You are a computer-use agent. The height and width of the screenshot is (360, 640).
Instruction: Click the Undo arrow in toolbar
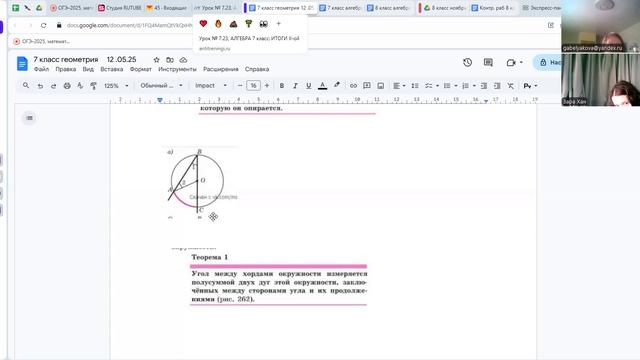pos(40,86)
